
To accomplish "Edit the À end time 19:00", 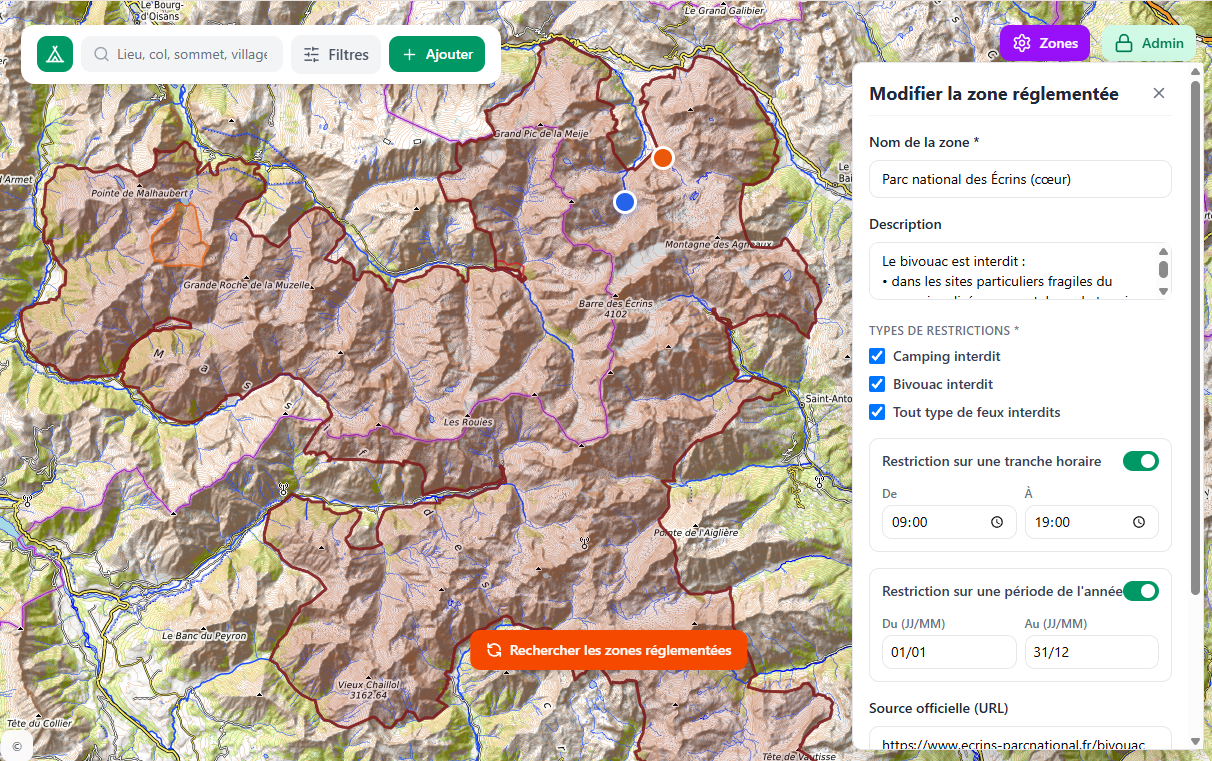I will 1091,522.
